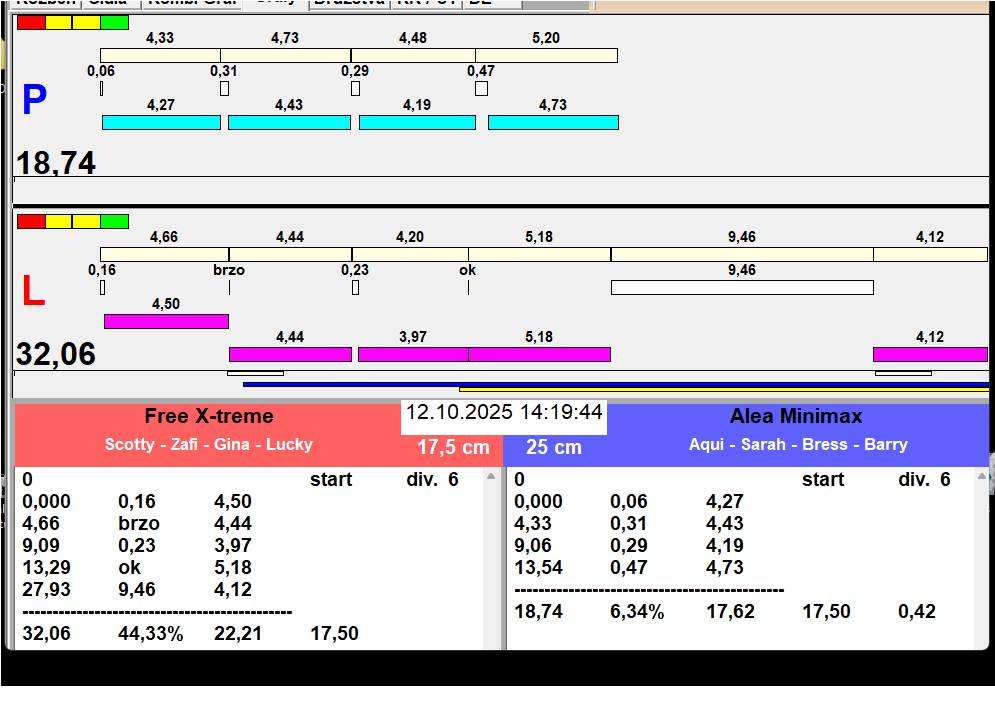Click the red start light in lane L
The image size is (995, 716).
[x=31, y=221]
